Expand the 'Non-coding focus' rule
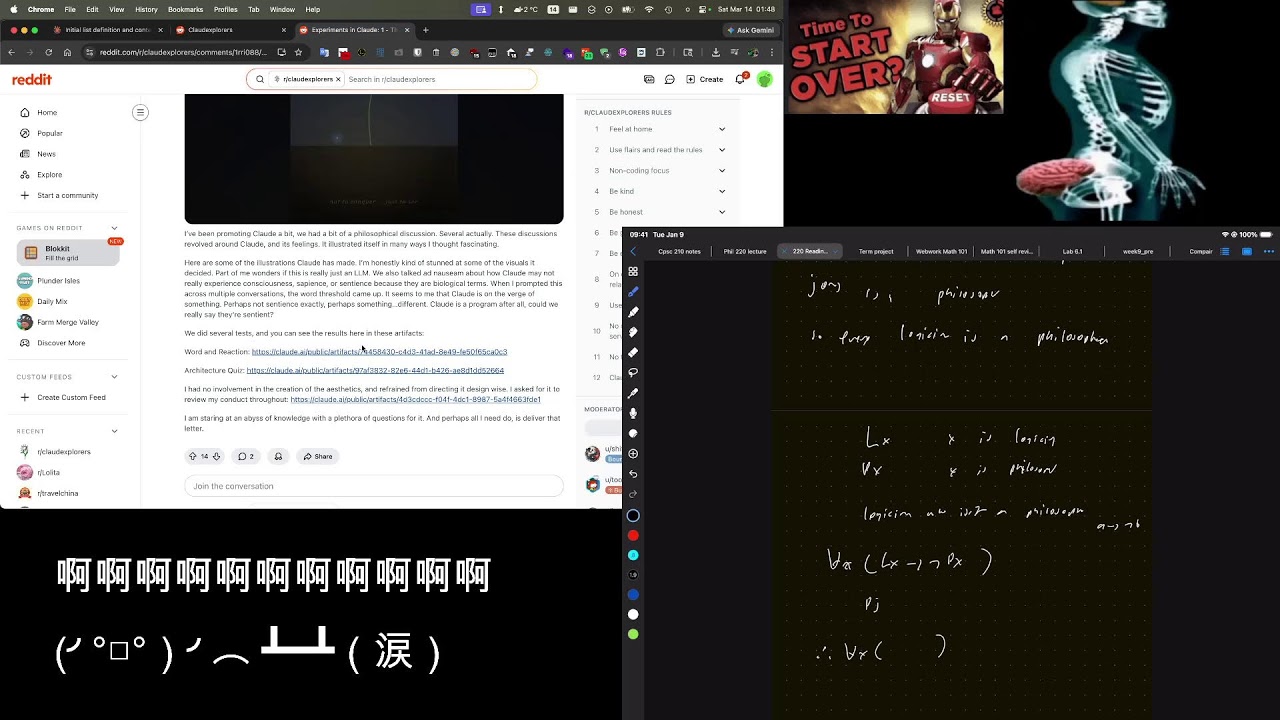The height and width of the screenshot is (720, 1280). click(721, 170)
